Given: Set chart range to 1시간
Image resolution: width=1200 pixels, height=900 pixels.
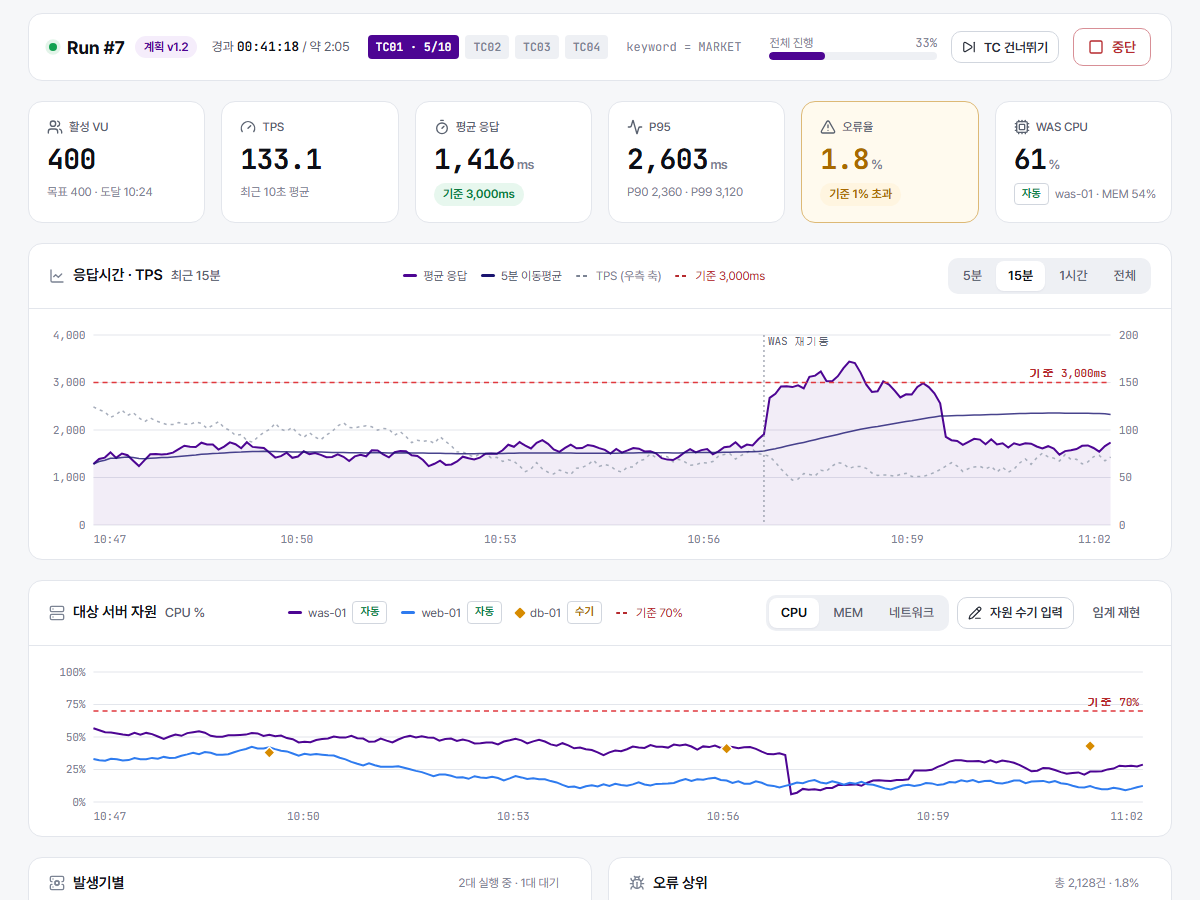Looking at the screenshot, I should [1074, 275].
